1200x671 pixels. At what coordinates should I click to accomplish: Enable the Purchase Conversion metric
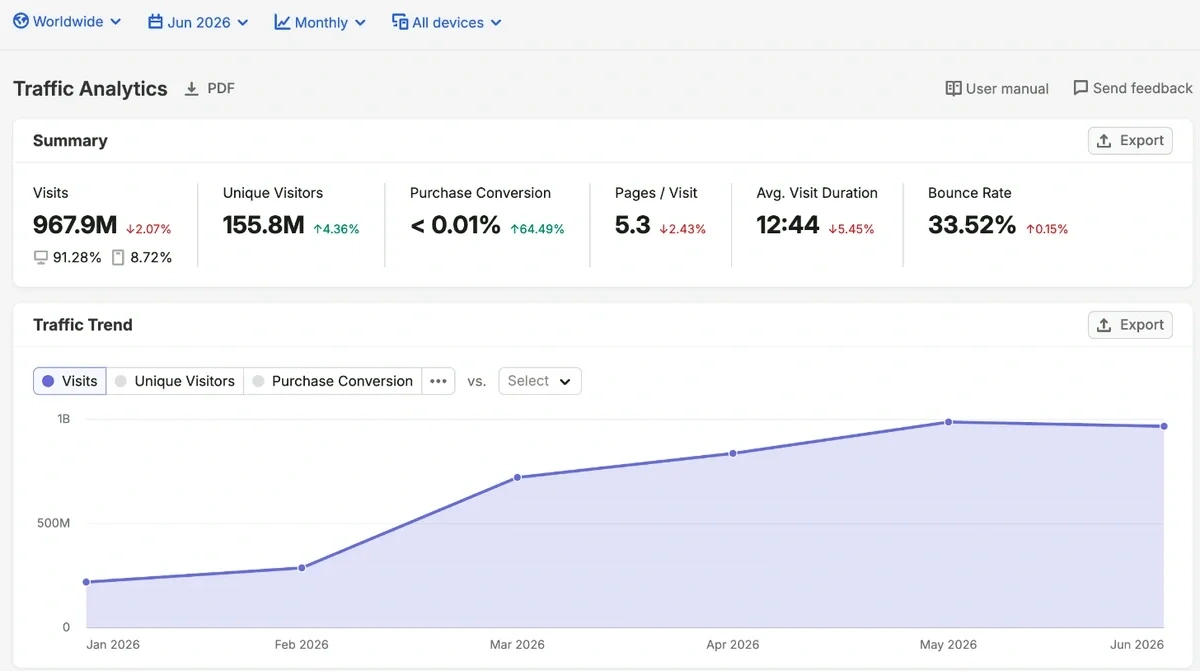332,381
